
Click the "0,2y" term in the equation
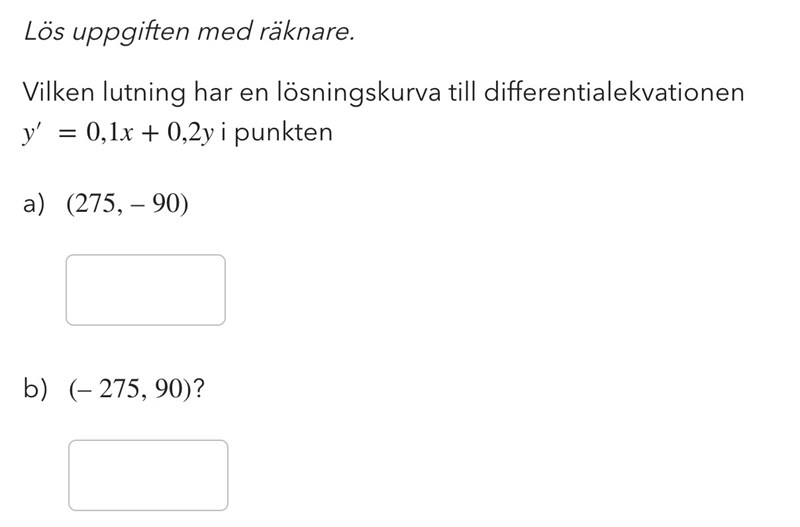(187, 131)
